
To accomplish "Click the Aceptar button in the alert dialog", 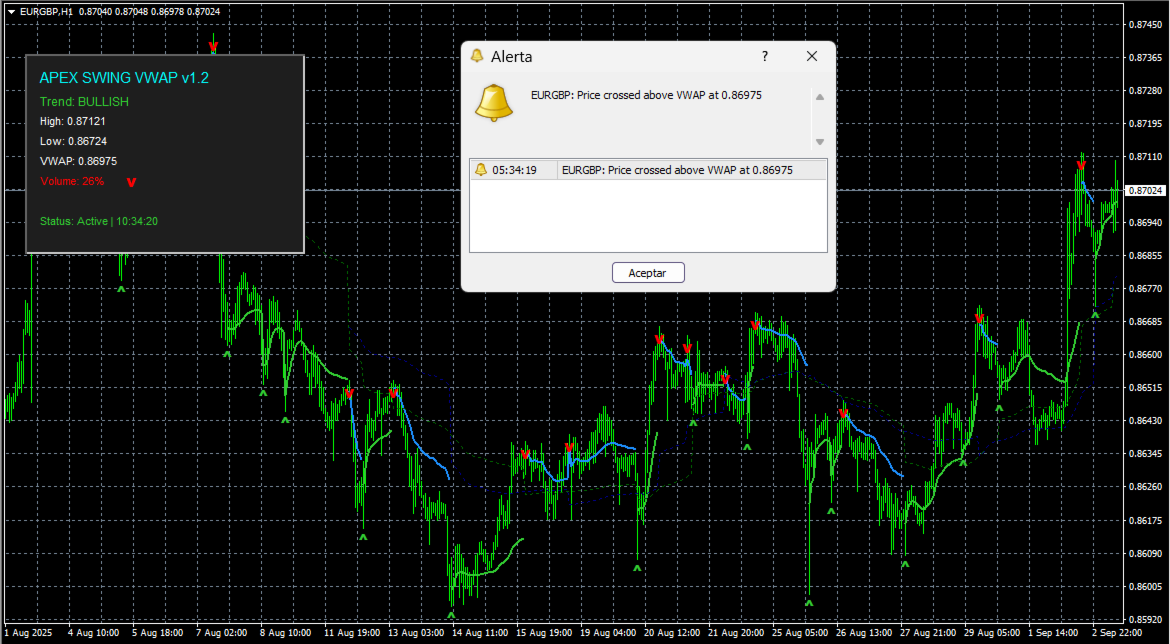I will click(x=648, y=273).
